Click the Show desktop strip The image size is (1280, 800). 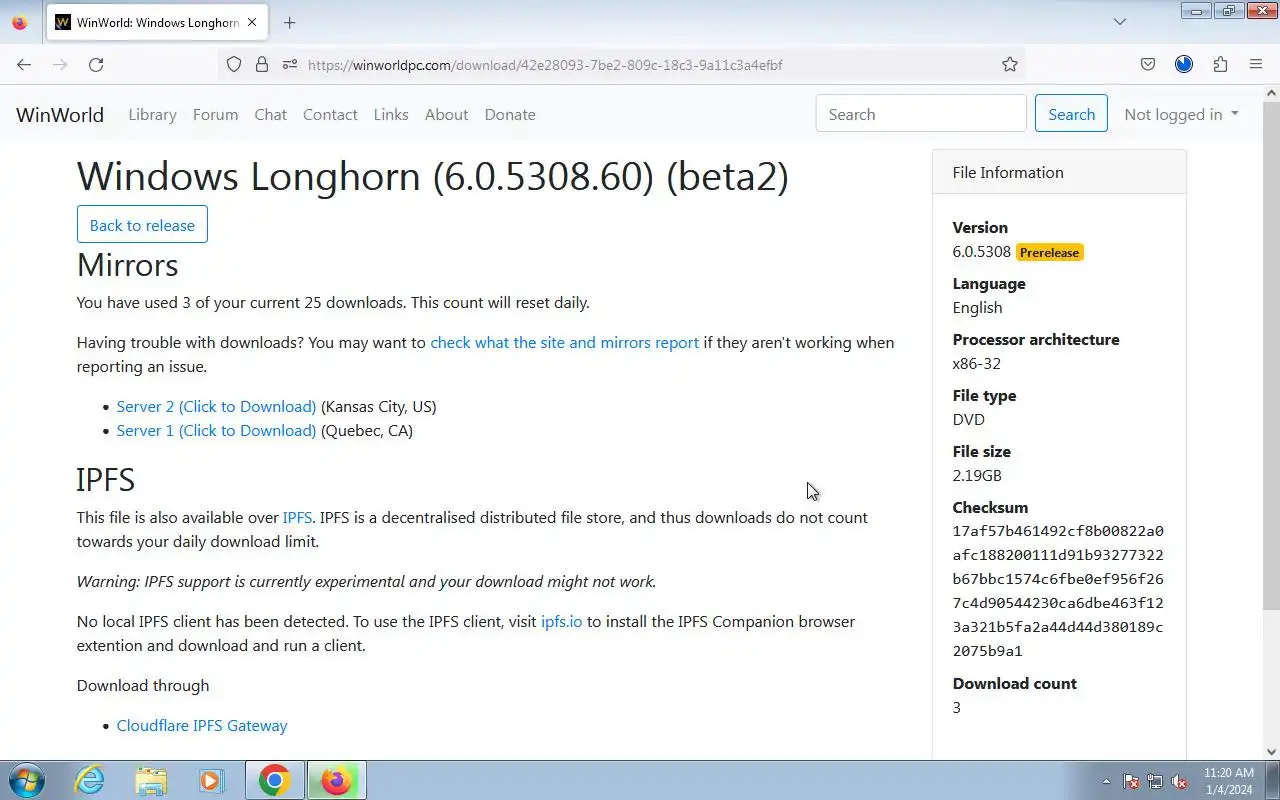point(1273,780)
